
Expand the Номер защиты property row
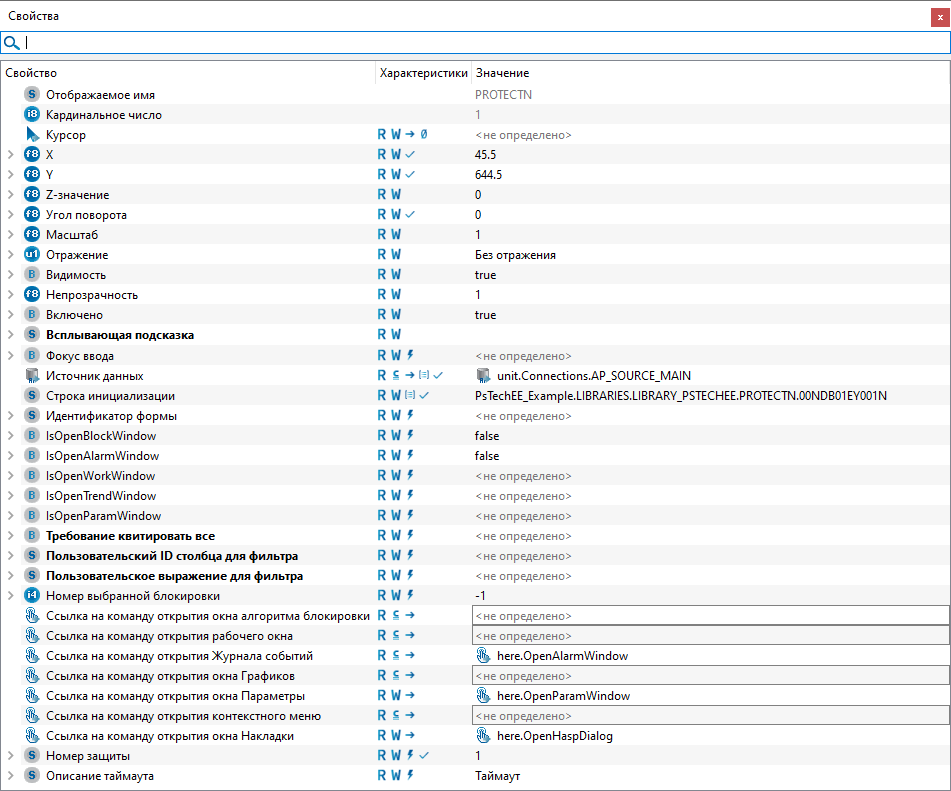tap(10, 756)
